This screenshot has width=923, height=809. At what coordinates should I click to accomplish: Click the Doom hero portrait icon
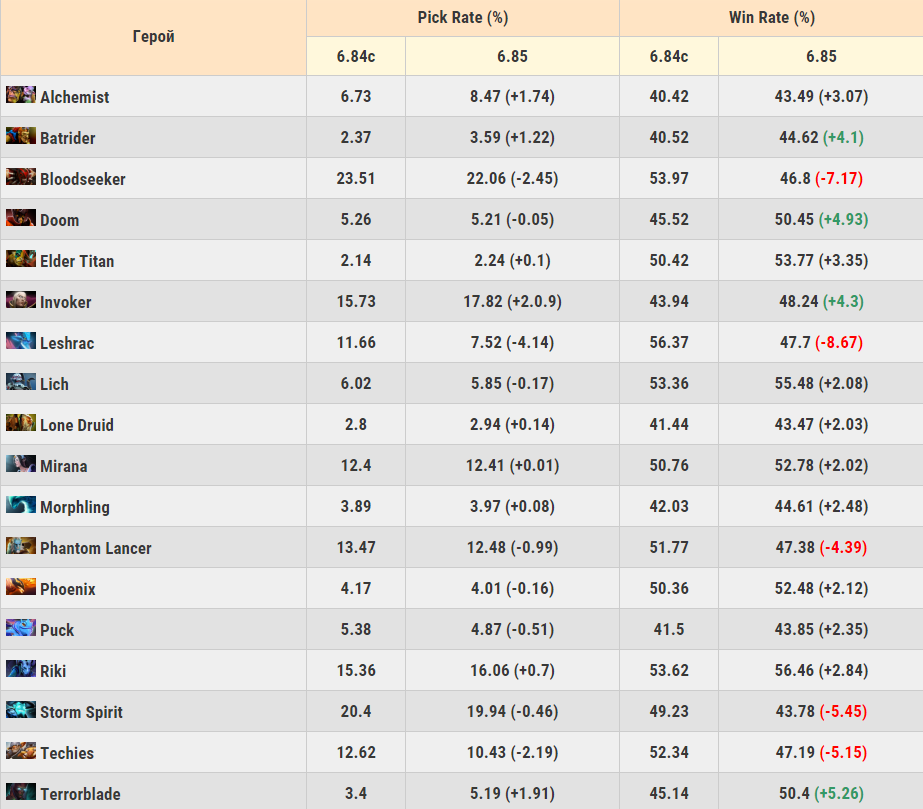(x=21, y=218)
